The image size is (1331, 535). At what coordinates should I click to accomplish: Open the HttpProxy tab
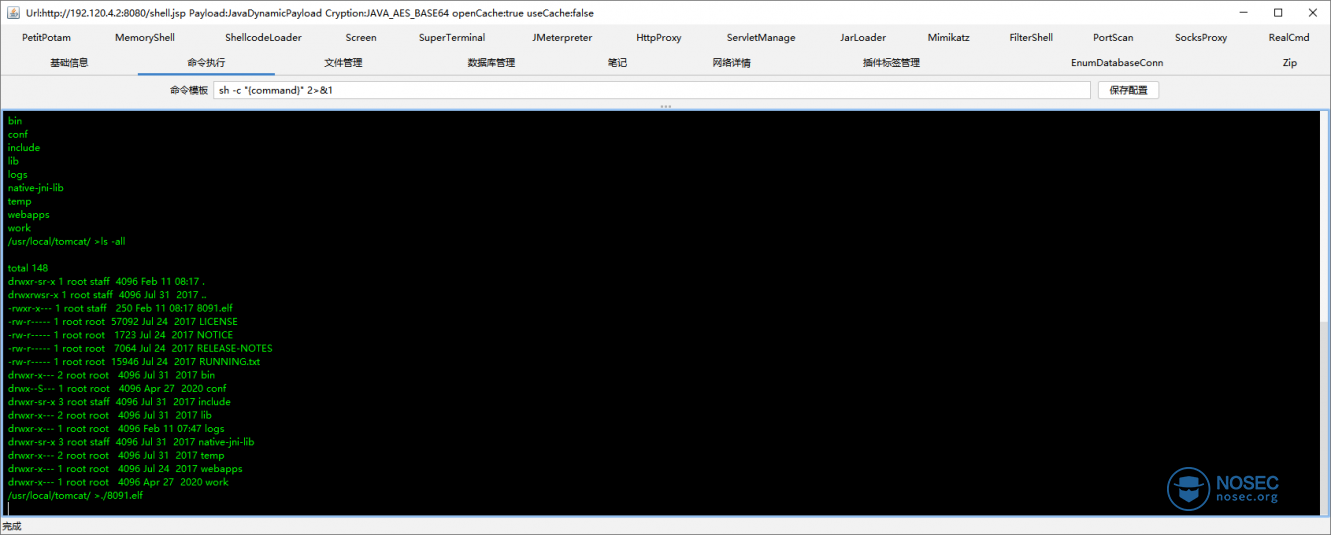[659, 38]
